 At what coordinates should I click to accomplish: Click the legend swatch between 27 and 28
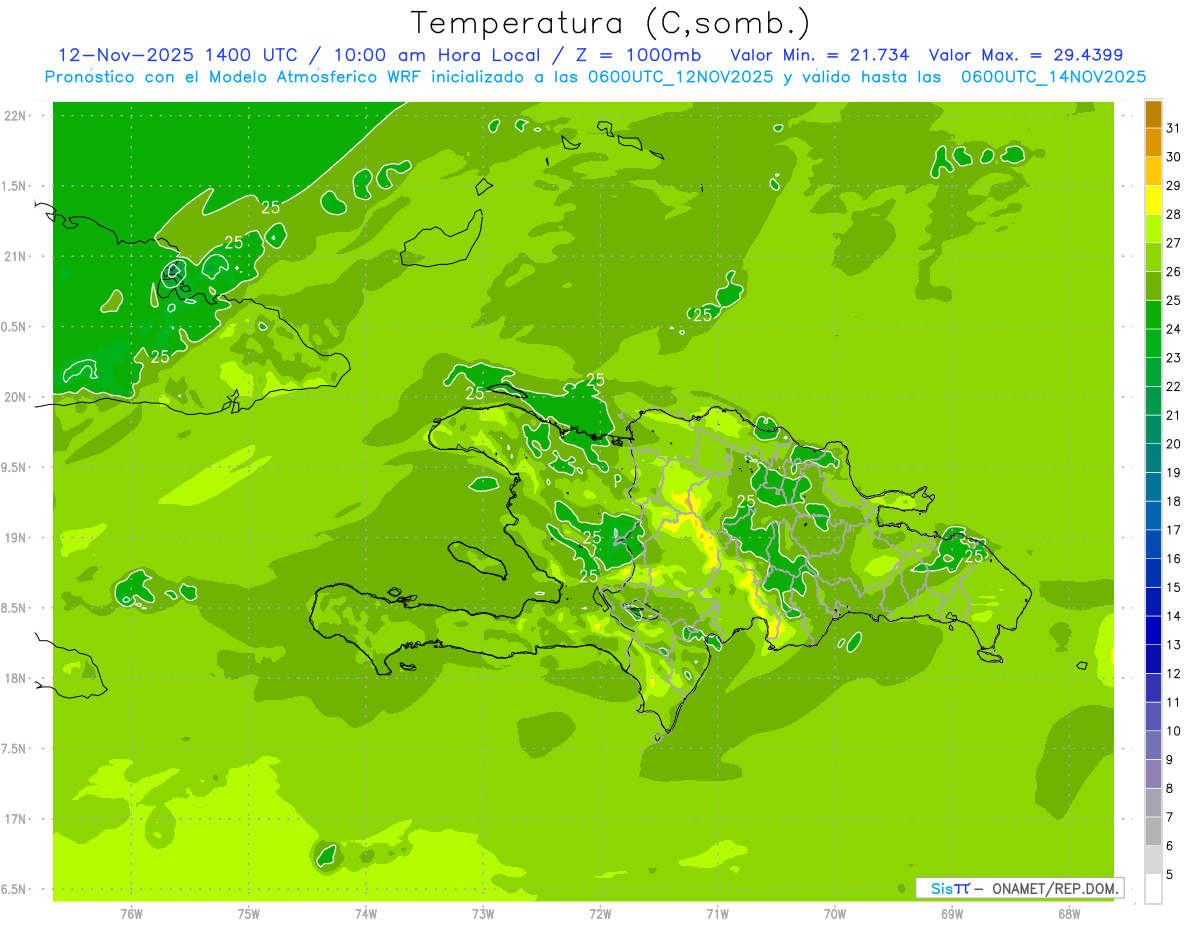tap(1153, 229)
